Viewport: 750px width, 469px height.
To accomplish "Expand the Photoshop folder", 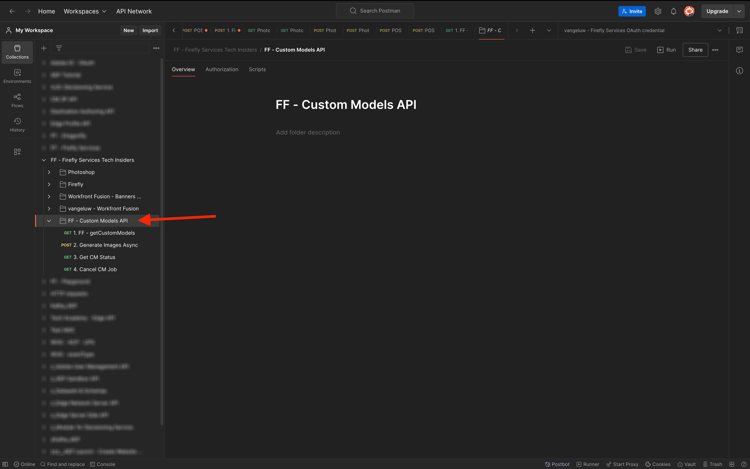I will coord(49,172).
